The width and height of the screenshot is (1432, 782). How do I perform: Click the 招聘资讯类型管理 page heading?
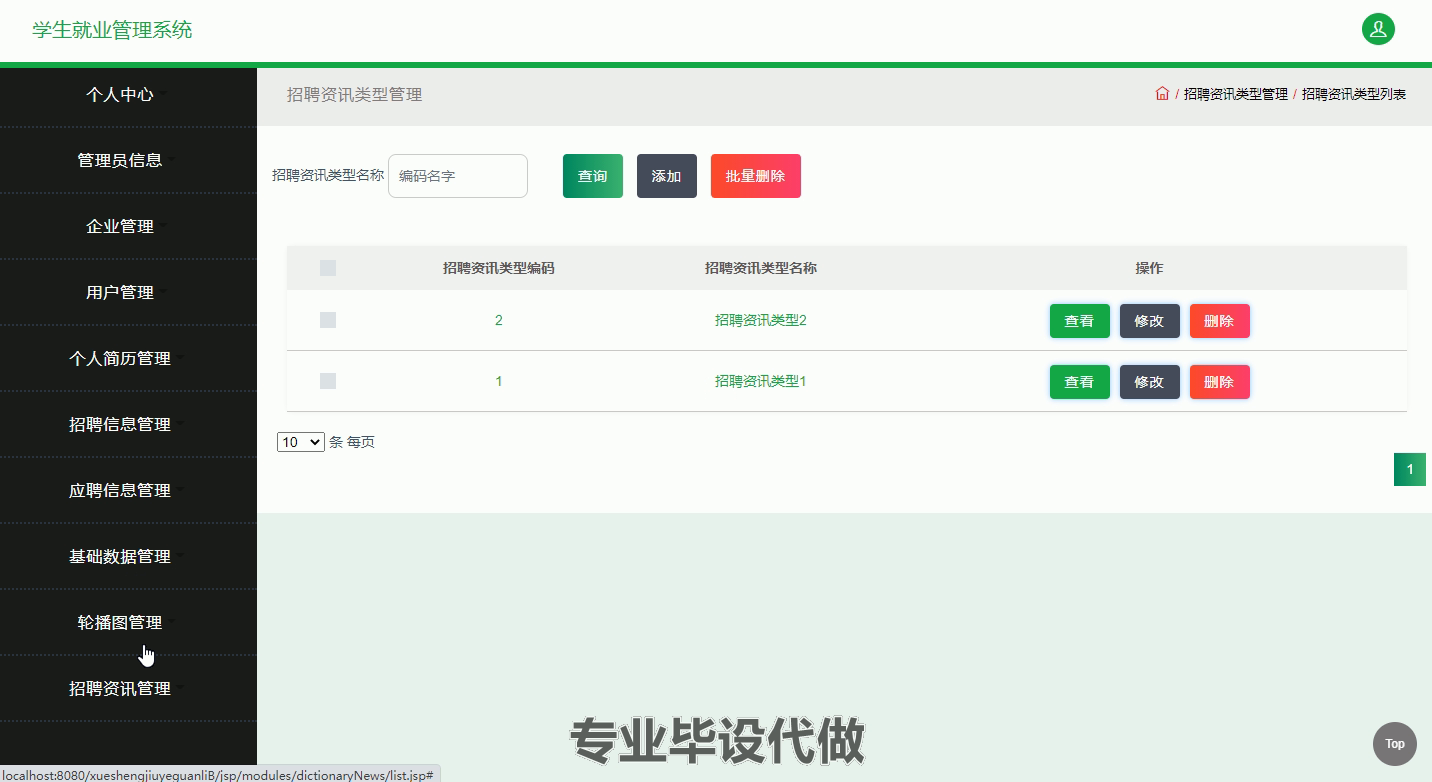355,94
